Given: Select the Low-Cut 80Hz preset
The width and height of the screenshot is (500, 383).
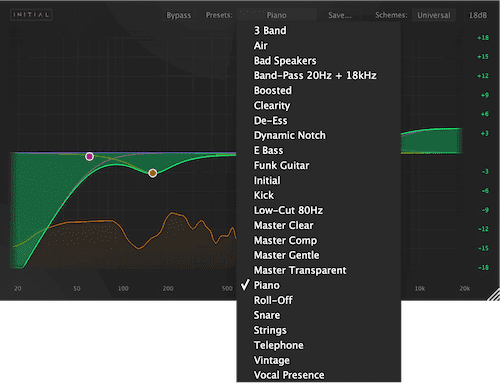Looking at the screenshot, I should pos(318,210).
